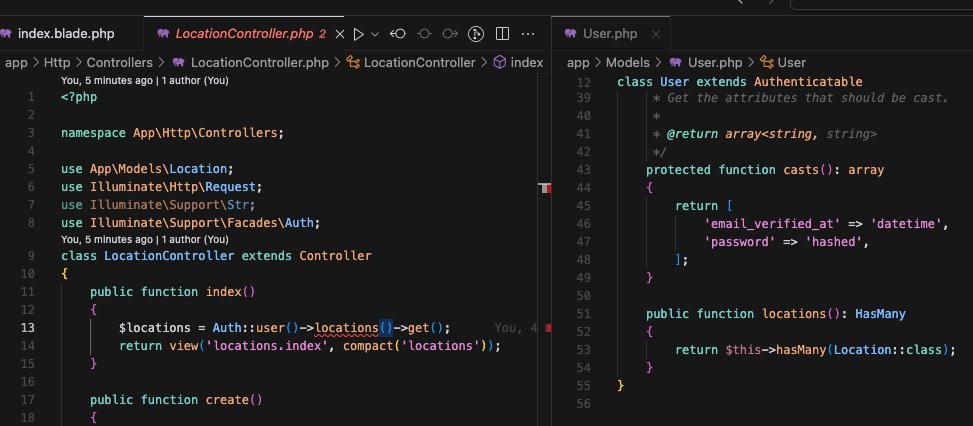
Task: Click line number 53 in User.php gutter
Action: [x=583, y=350]
